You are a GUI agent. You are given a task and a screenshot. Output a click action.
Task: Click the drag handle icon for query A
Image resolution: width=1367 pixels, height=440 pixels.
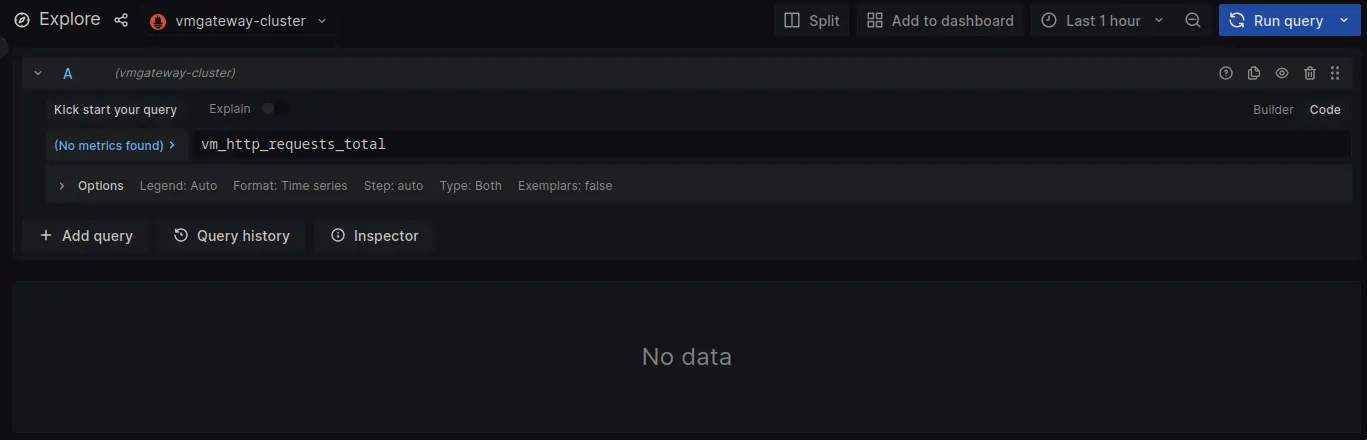click(1335, 73)
